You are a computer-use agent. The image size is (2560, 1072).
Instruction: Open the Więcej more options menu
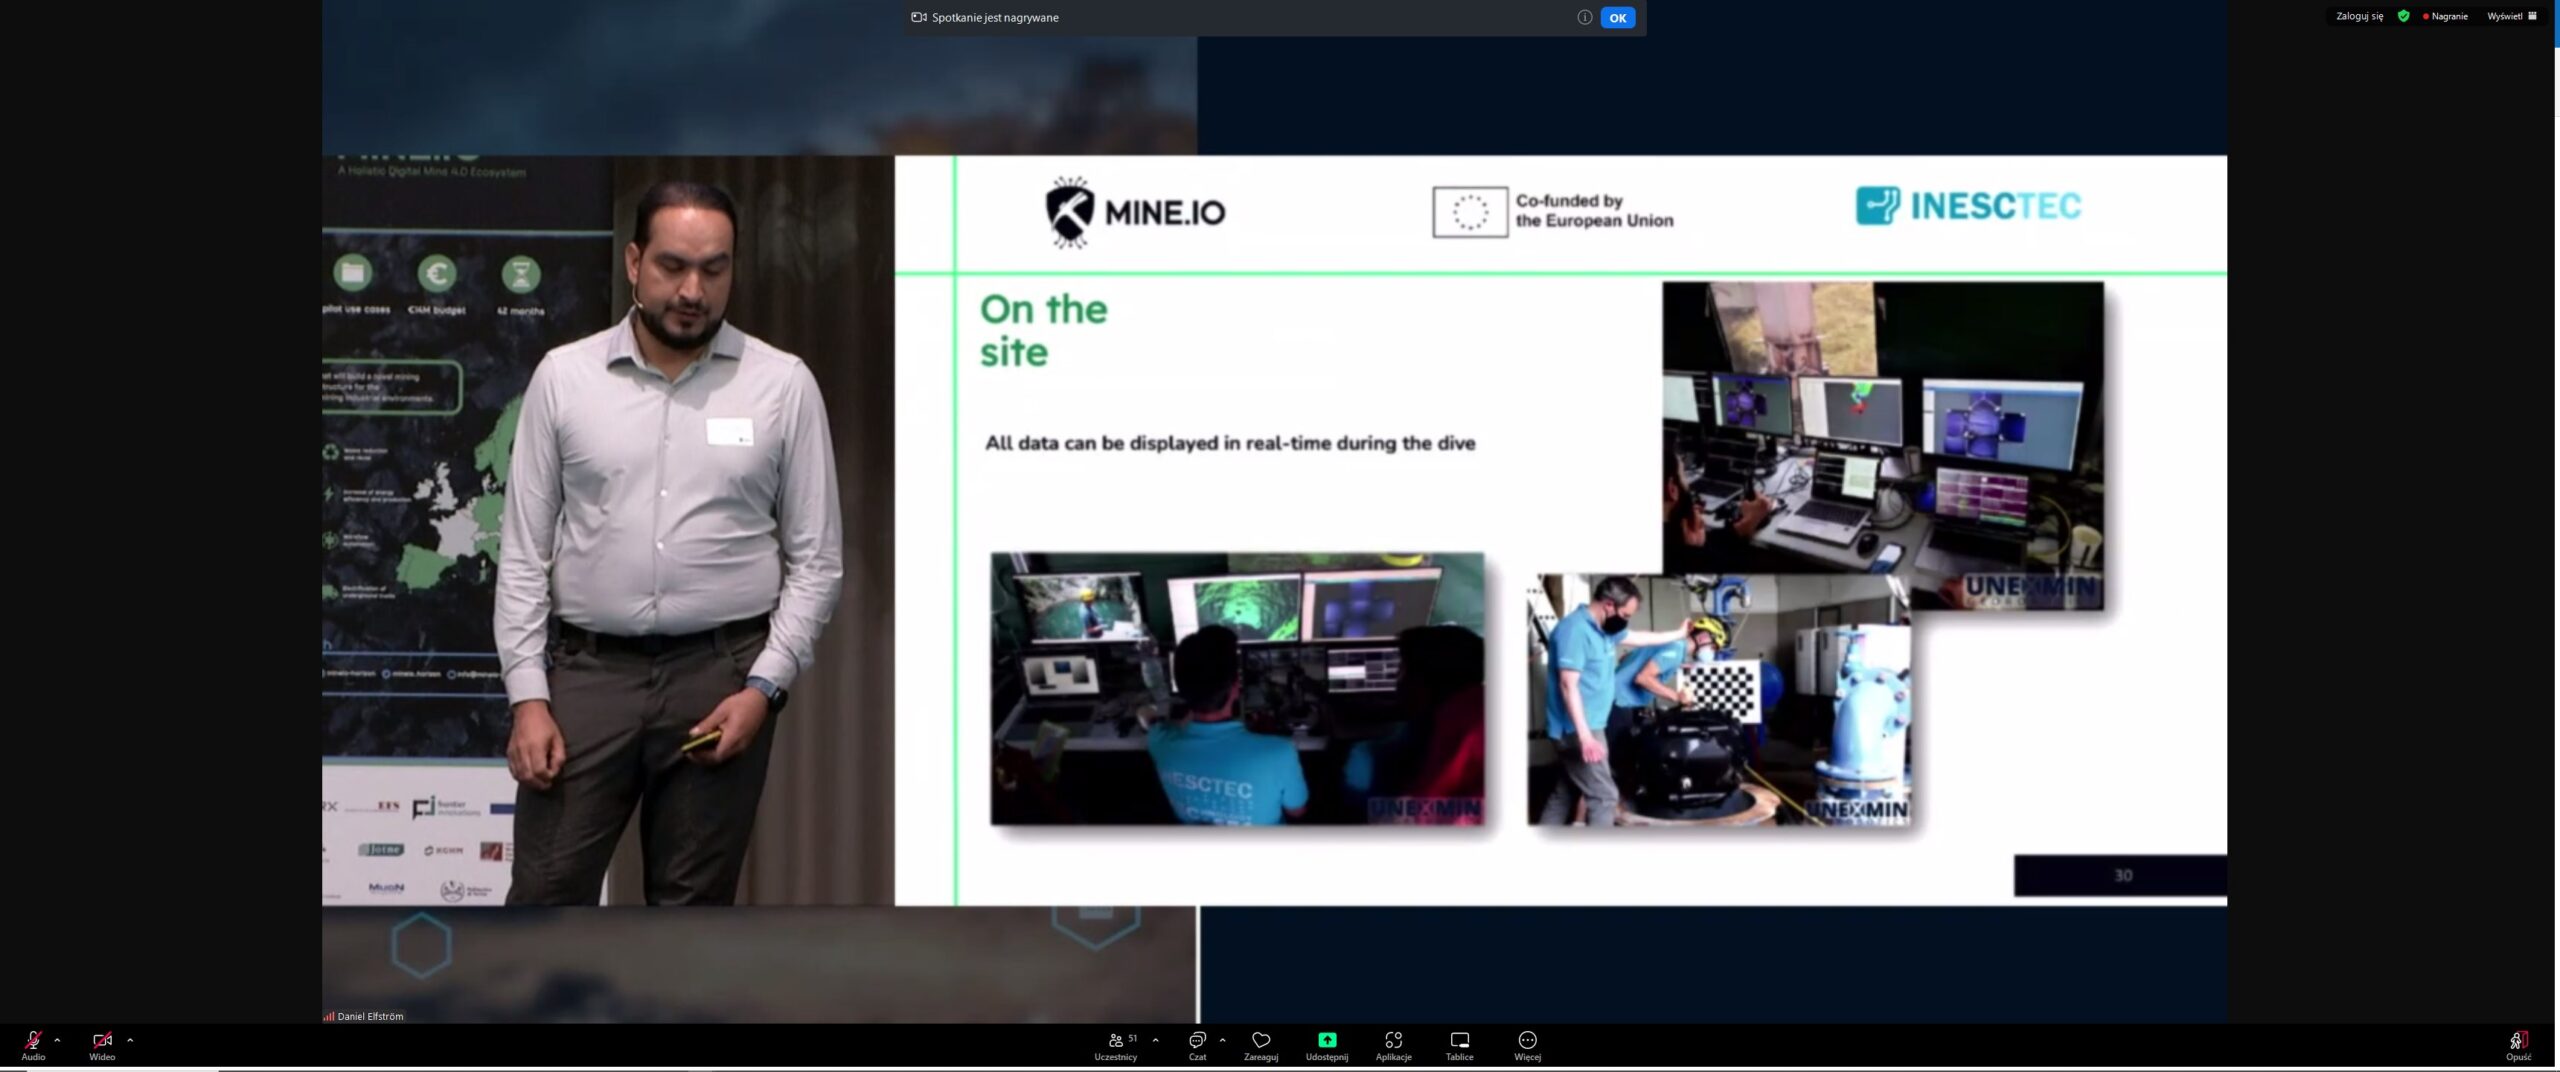pos(1527,1043)
